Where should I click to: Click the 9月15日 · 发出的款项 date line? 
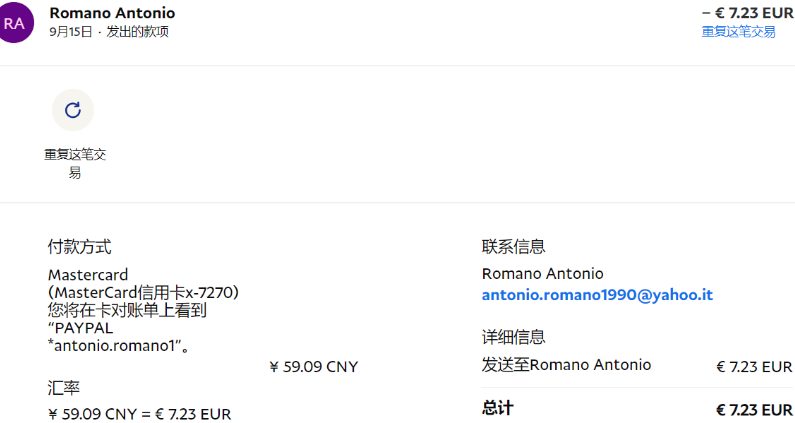click(108, 31)
